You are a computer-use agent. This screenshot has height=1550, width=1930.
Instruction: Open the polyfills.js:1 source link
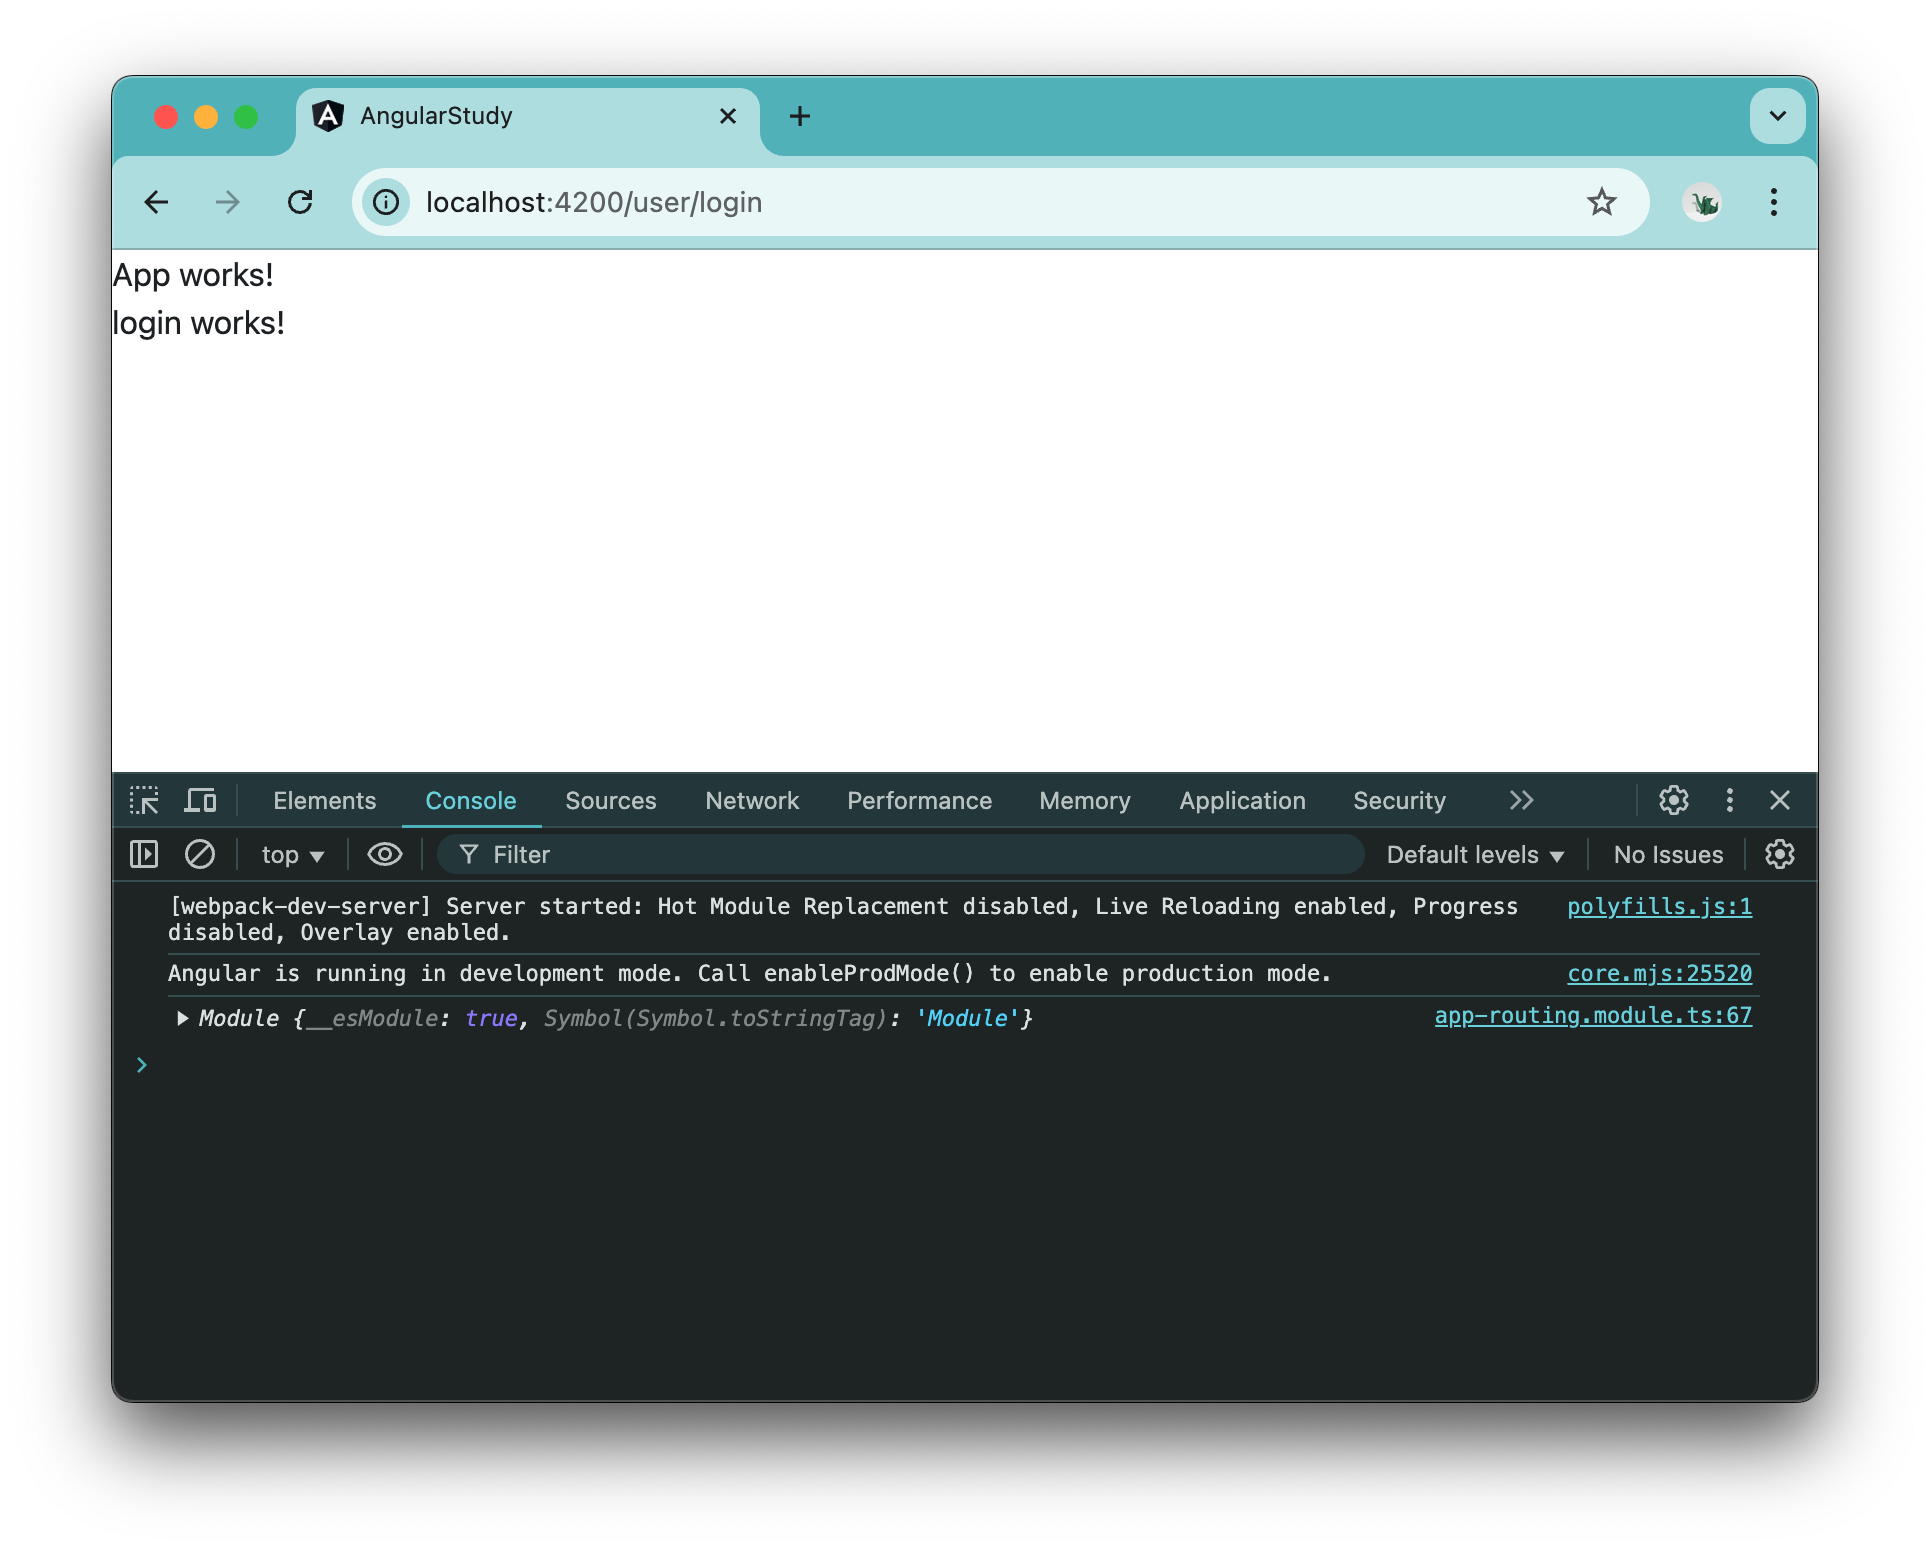pos(1659,907)
